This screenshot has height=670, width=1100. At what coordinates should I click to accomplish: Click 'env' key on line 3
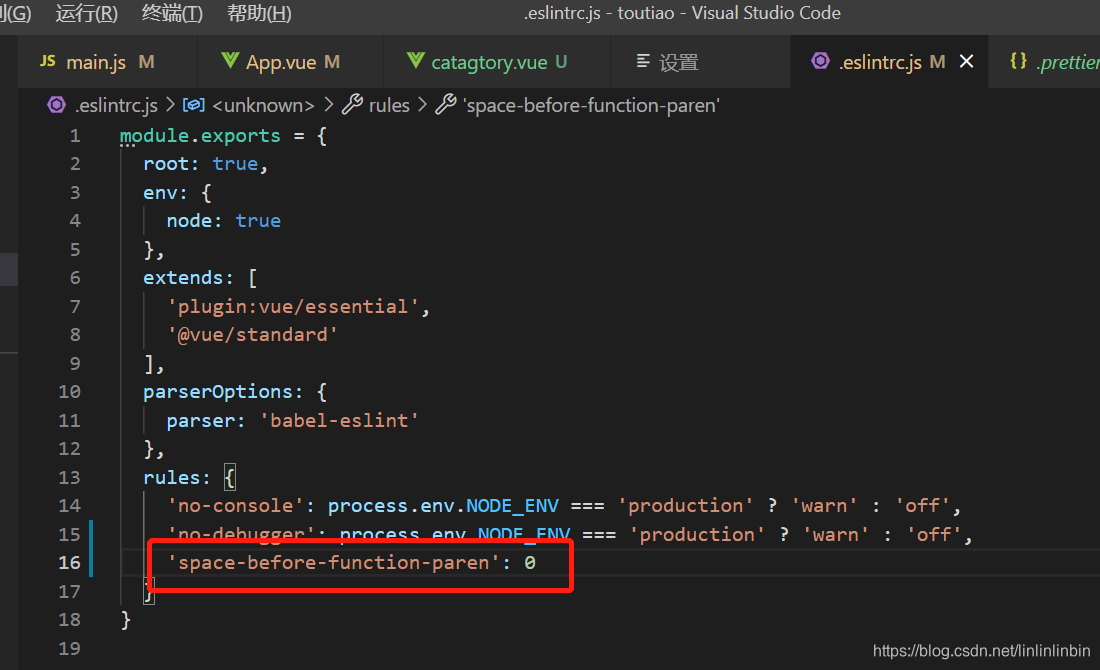point(160,193)
